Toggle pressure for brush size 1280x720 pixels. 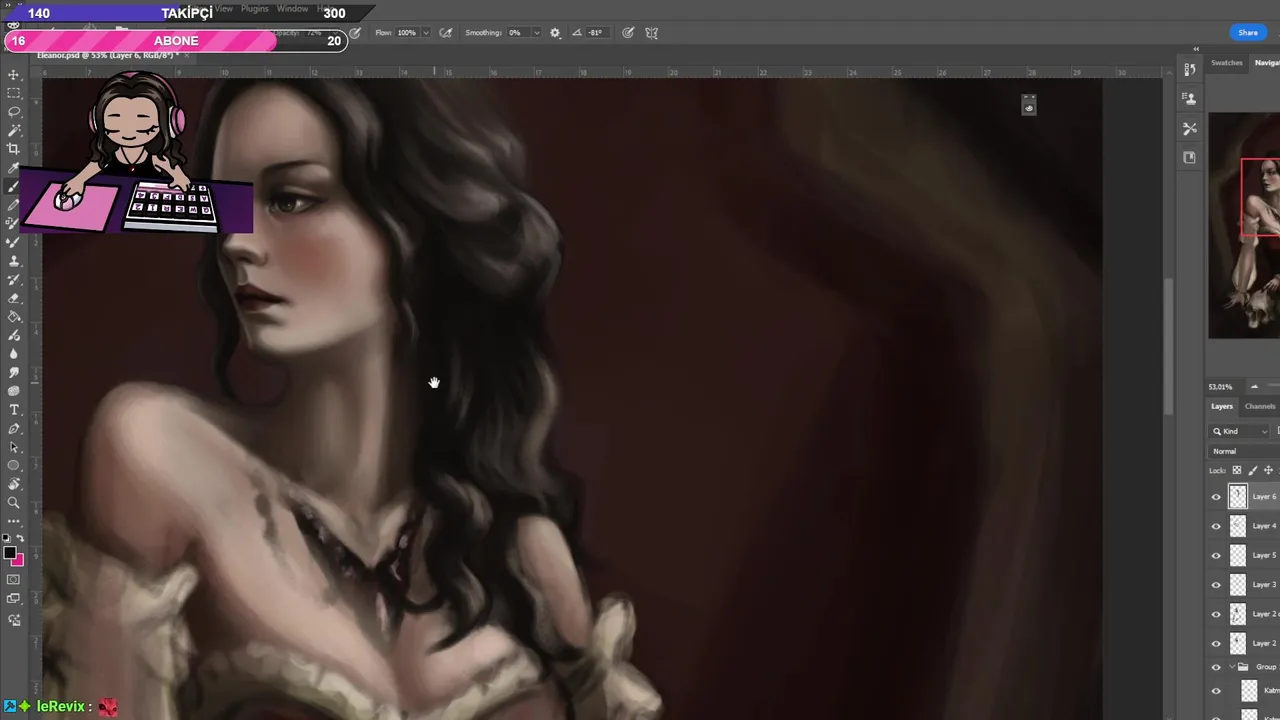(628, 33)
